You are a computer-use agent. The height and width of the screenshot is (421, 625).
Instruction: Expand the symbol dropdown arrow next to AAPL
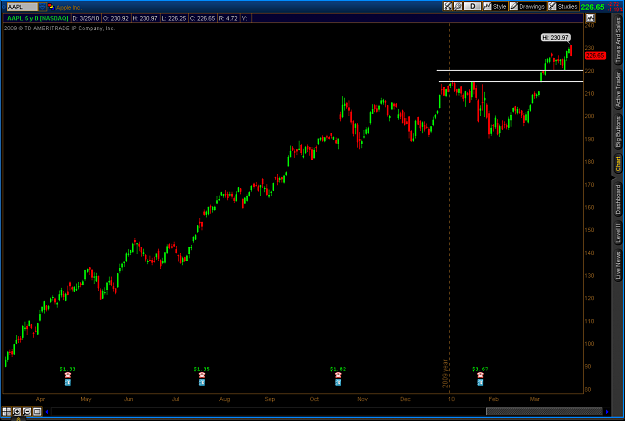[x=43, y=7]
